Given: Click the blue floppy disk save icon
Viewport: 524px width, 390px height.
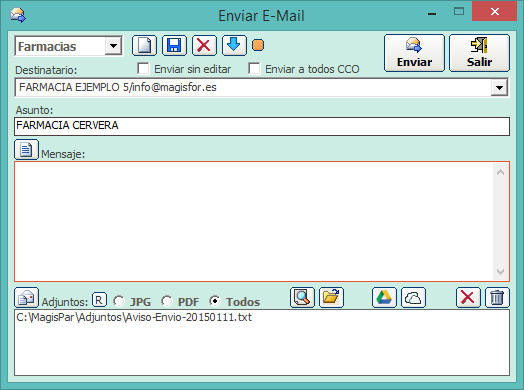Looking at the screenshot, I should [174, 45].
